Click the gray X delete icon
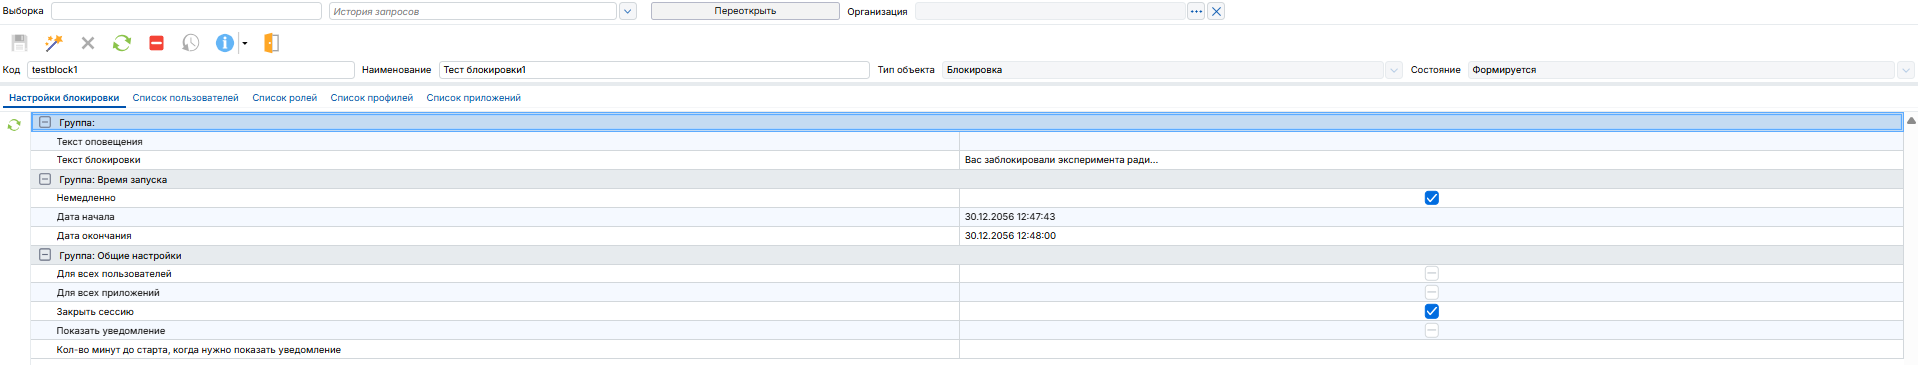 pyautogui.click(x=88, y=43)
